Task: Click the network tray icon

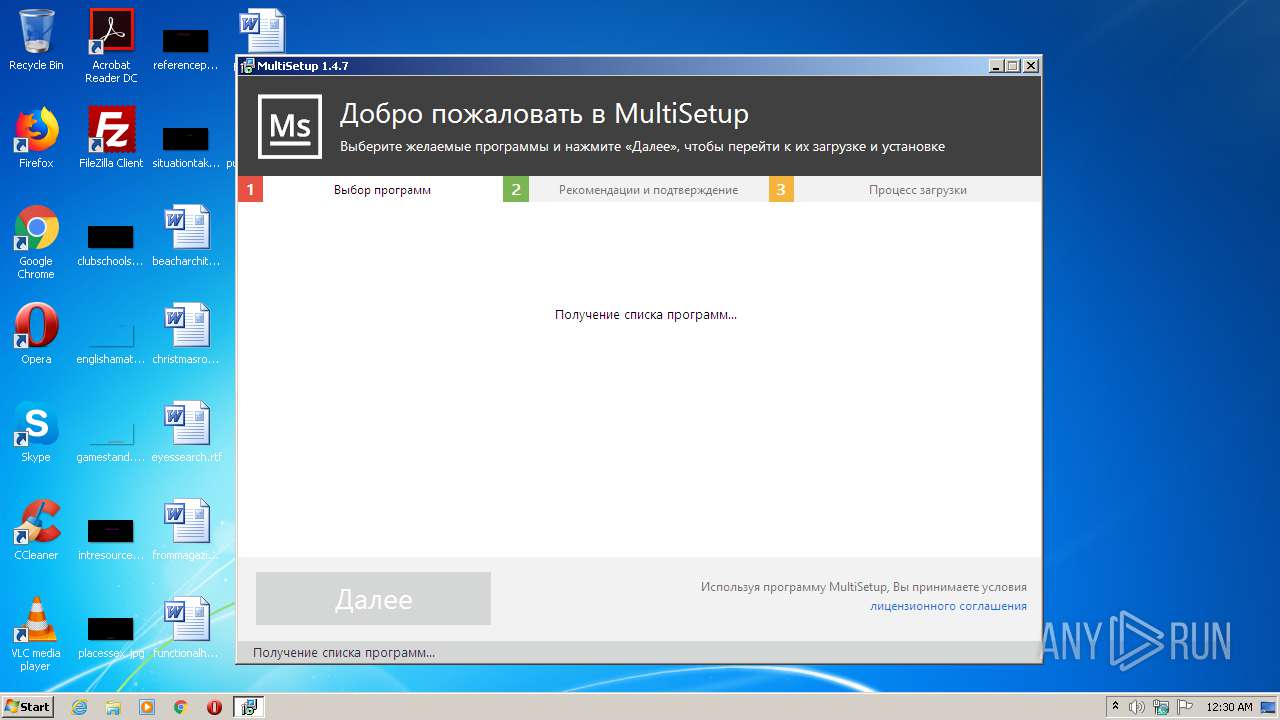Action: pyautogui.click(x=1161, y=707)
